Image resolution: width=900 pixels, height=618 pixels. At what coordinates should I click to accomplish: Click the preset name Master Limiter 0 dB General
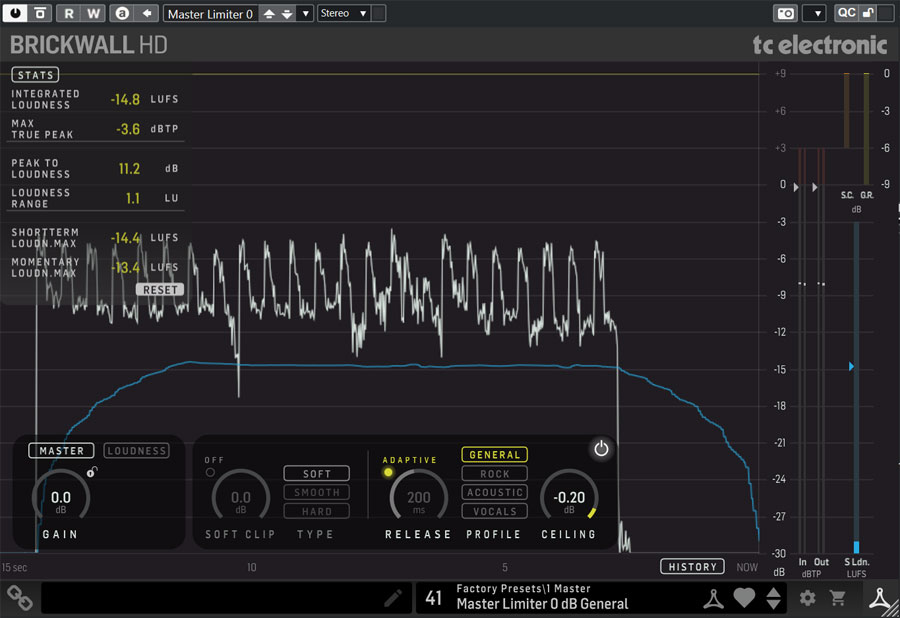coord(542,604)
